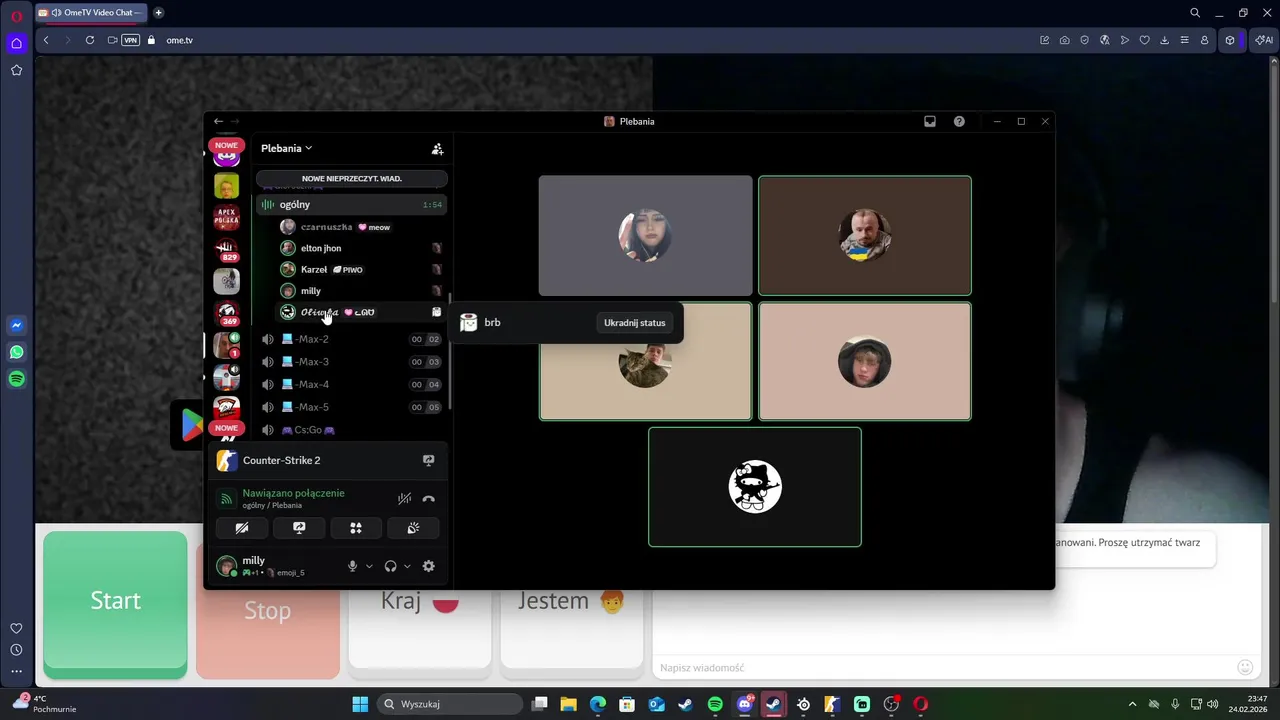Open the Windows Start menu
Viewport: 1280px width, 720px height.
[360, 704]
